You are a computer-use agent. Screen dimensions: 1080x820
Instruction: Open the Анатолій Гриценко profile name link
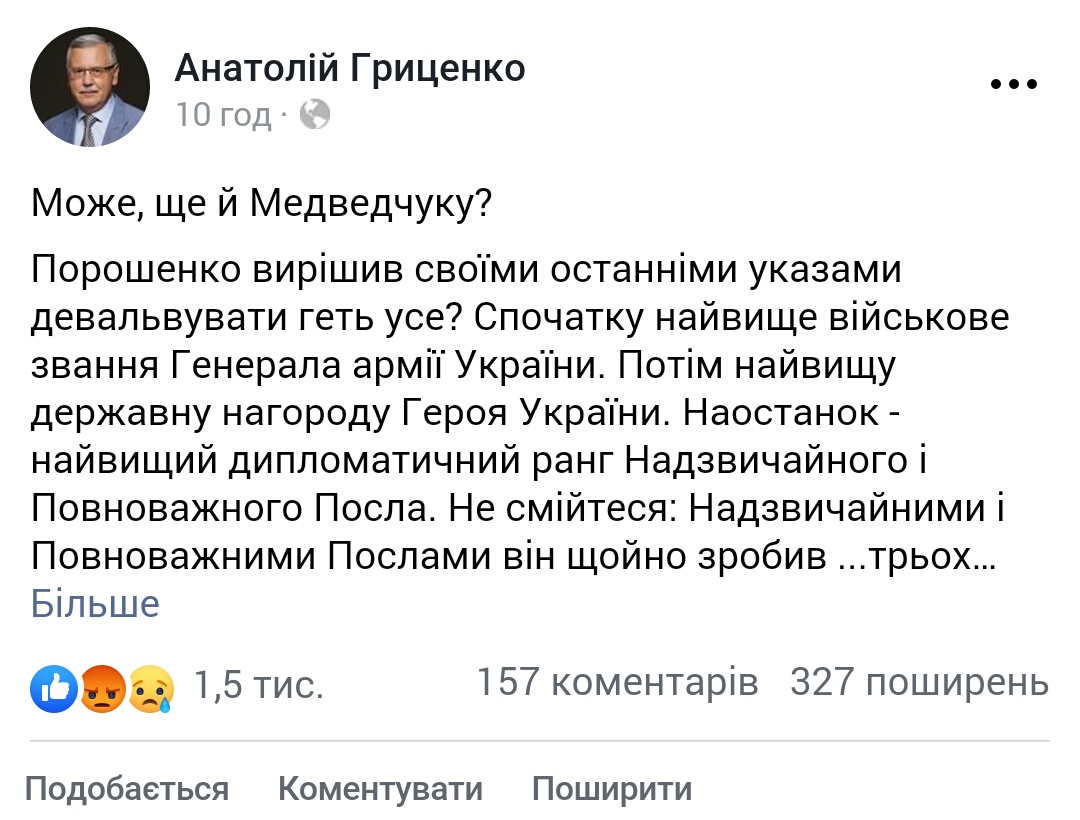(x=350, y=68)
